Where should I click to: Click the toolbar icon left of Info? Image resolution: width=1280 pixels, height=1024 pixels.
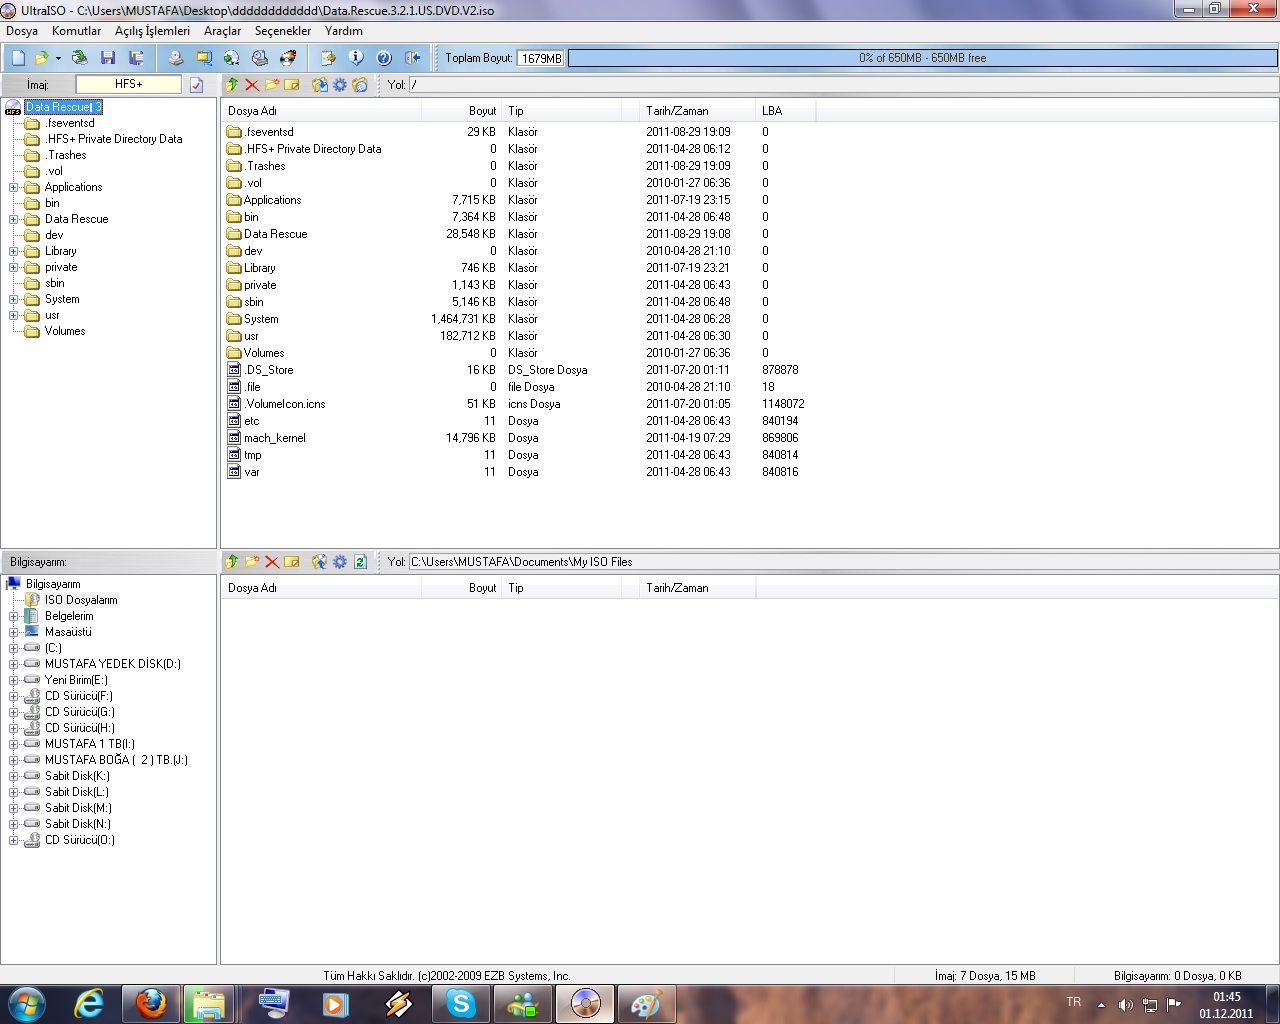pyautogui.click(x=327, y=58)
